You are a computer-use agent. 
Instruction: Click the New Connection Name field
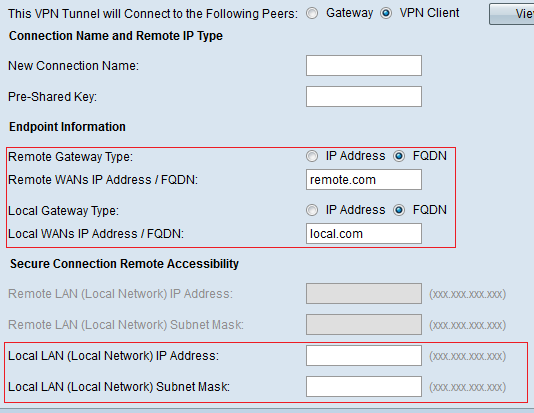coord(364,65)
